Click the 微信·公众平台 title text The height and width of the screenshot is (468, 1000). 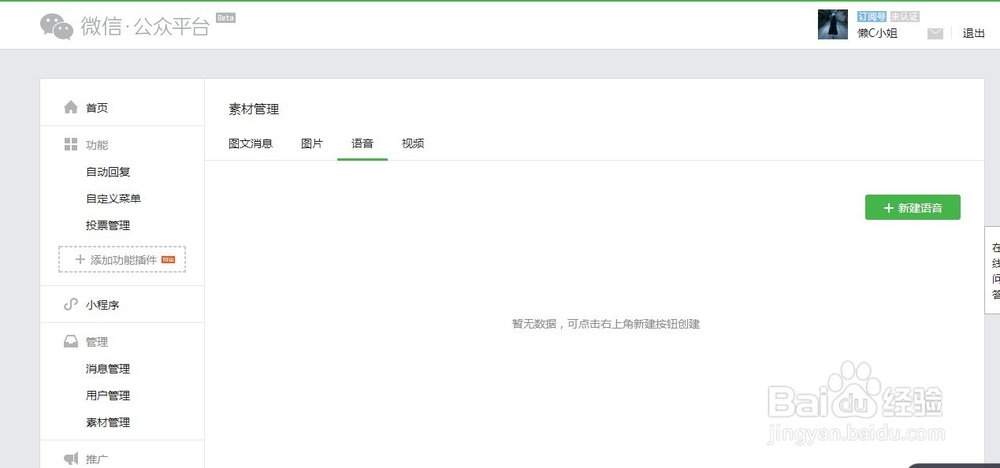coord(145,26)
